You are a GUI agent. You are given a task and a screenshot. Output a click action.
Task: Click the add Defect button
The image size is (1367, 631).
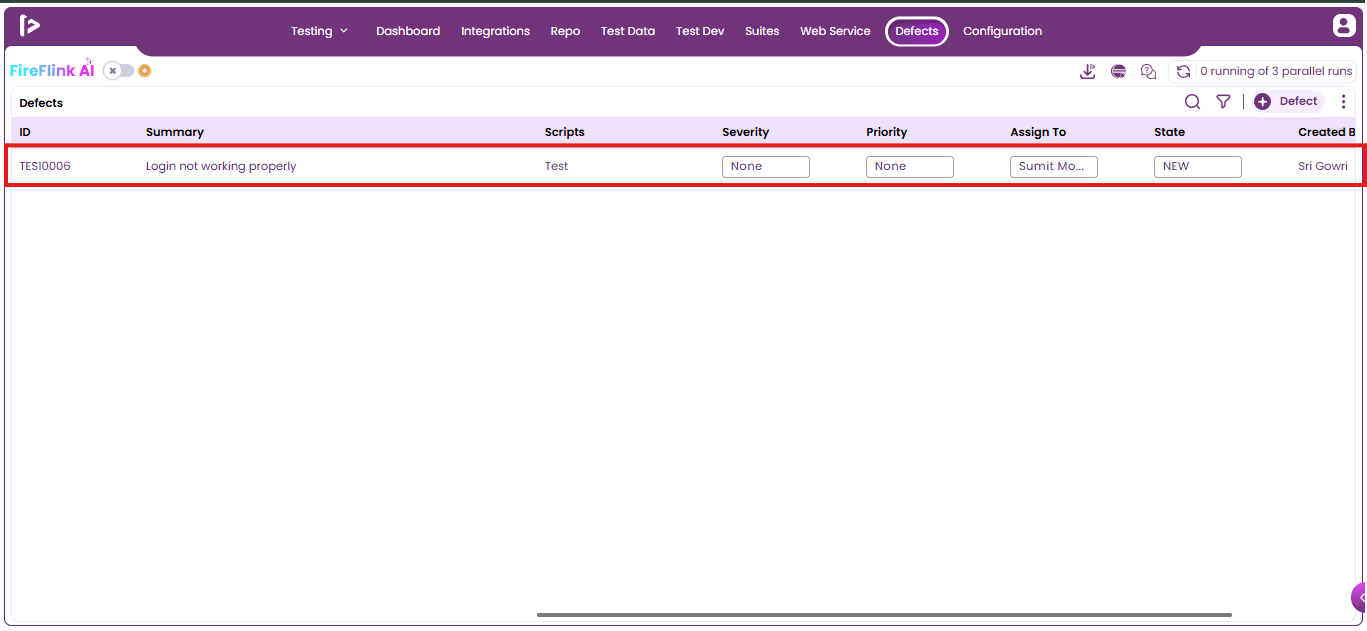tap(1288, 101)
